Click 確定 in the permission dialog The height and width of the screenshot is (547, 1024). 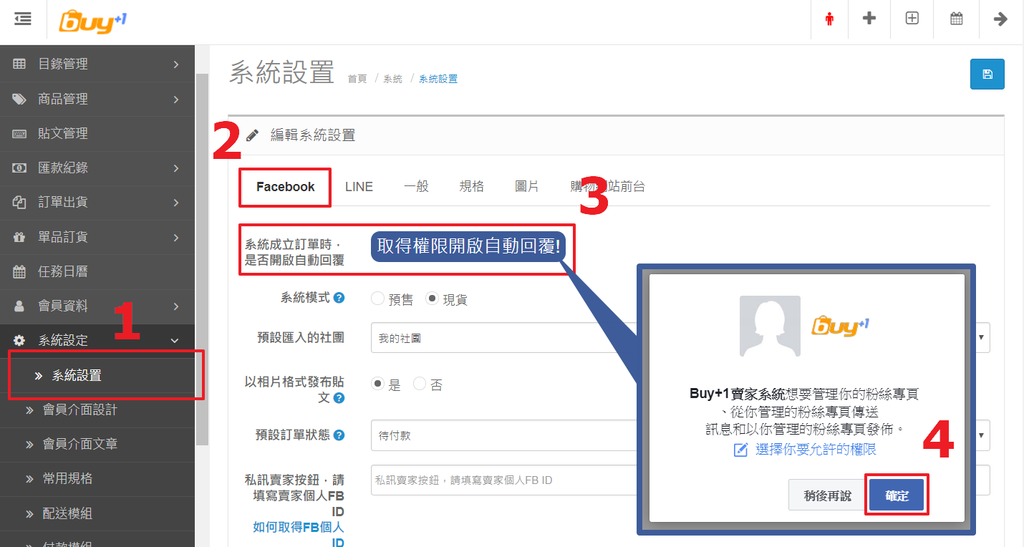pyautogui.click(x=897, y=495)
